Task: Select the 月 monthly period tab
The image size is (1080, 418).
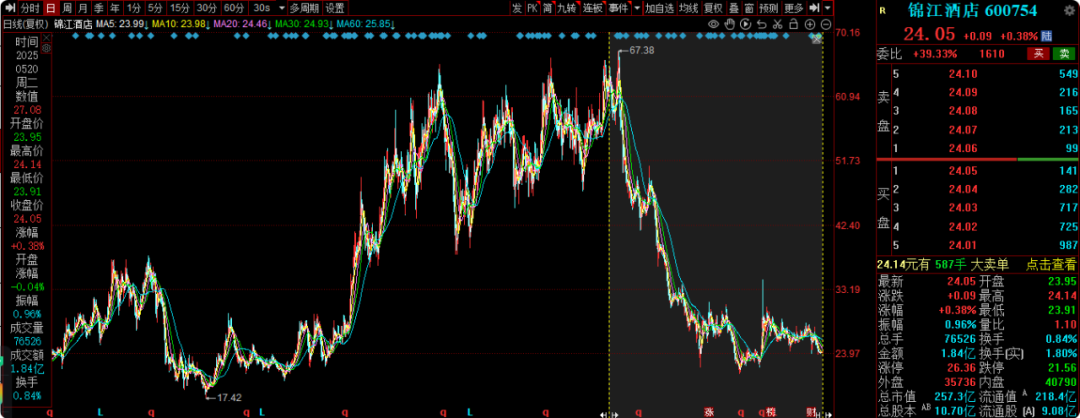Action: point(83,8)
